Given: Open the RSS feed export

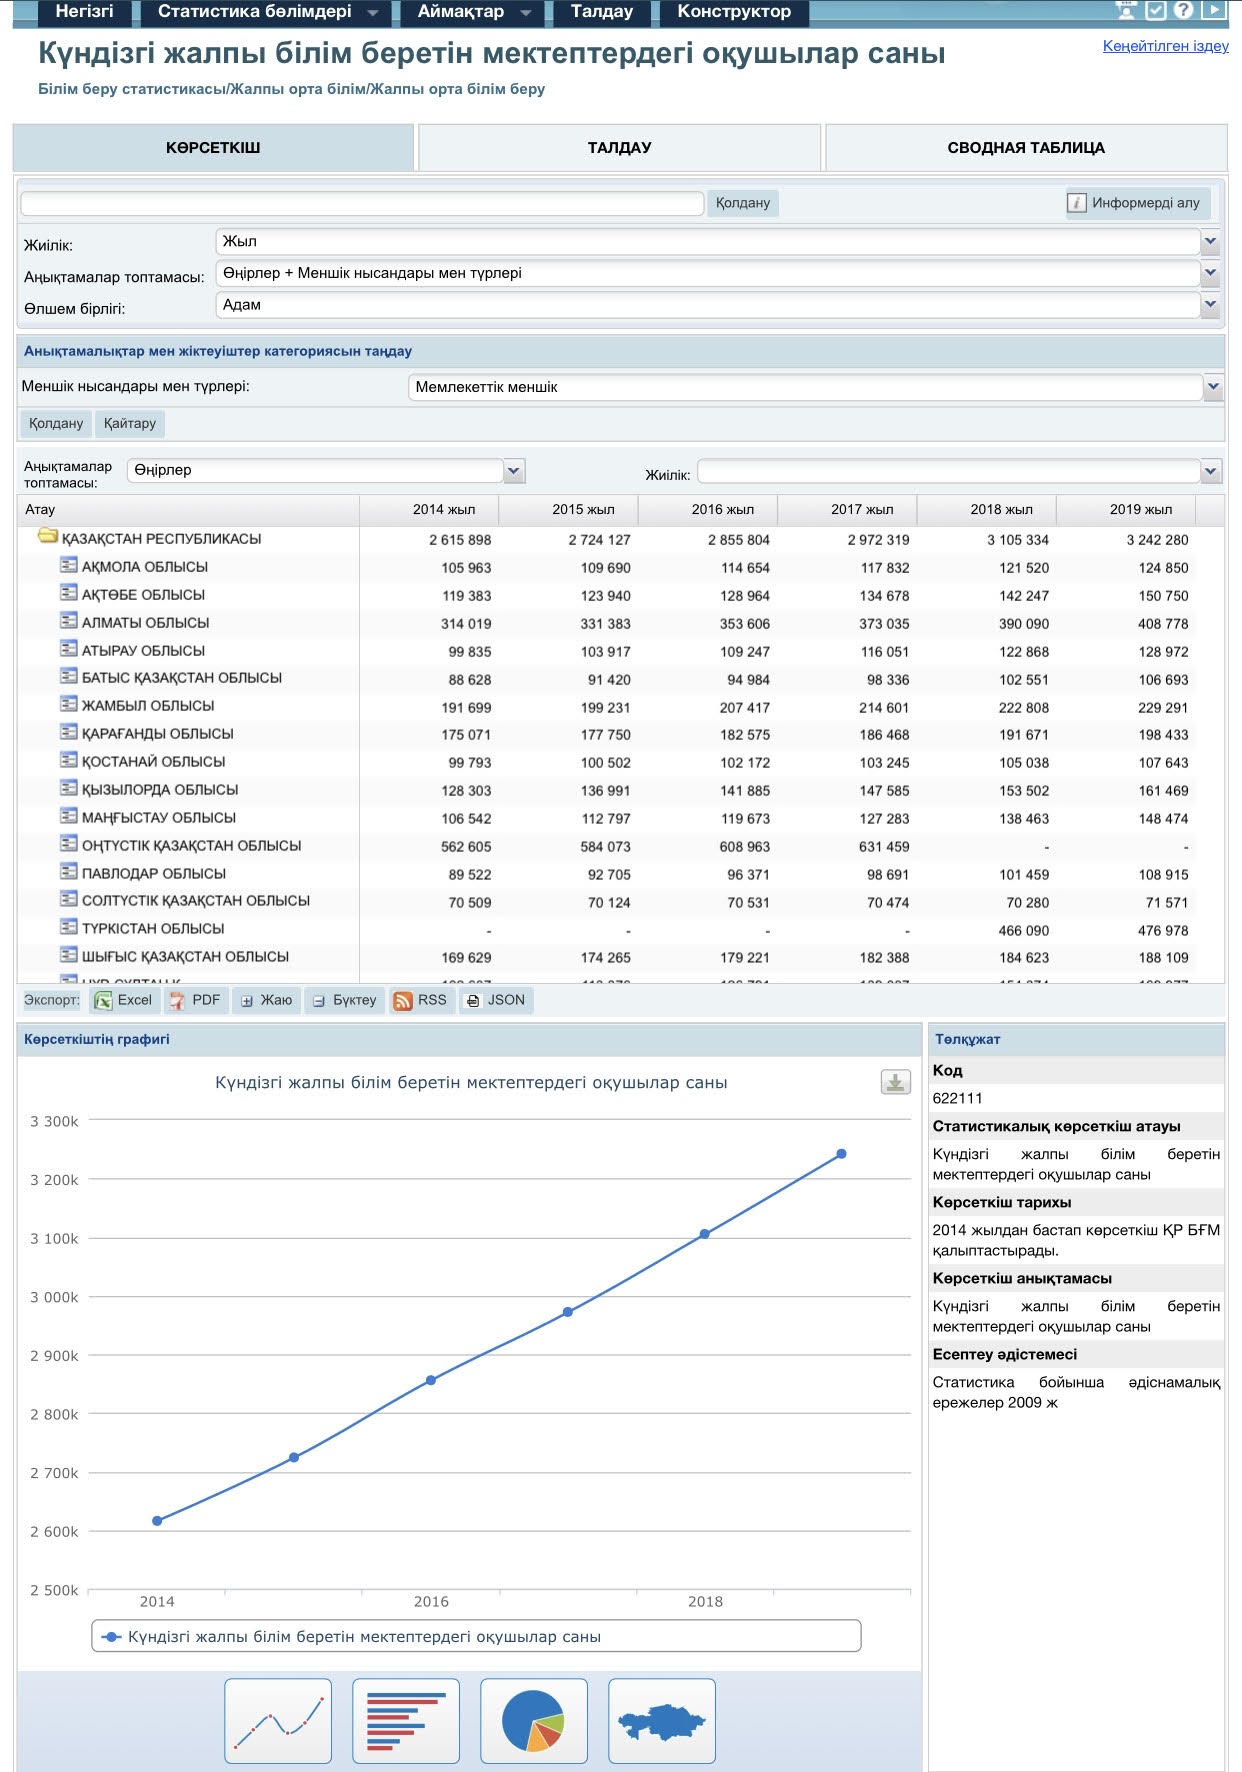Looking at the screenshot, I should 420,1000.
